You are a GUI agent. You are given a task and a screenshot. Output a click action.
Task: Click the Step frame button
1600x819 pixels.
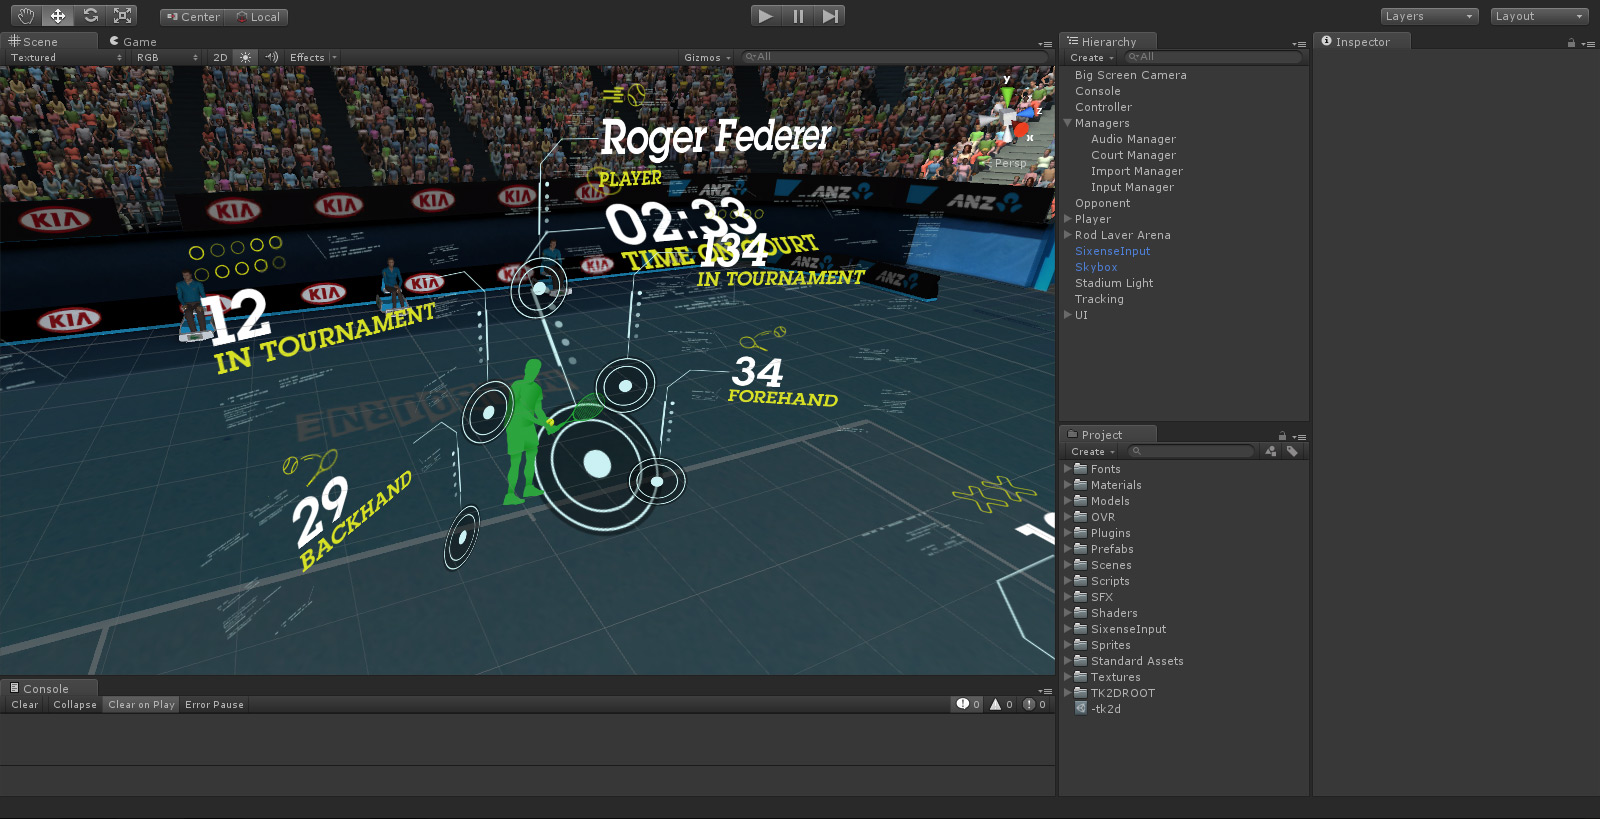[830, 16]
